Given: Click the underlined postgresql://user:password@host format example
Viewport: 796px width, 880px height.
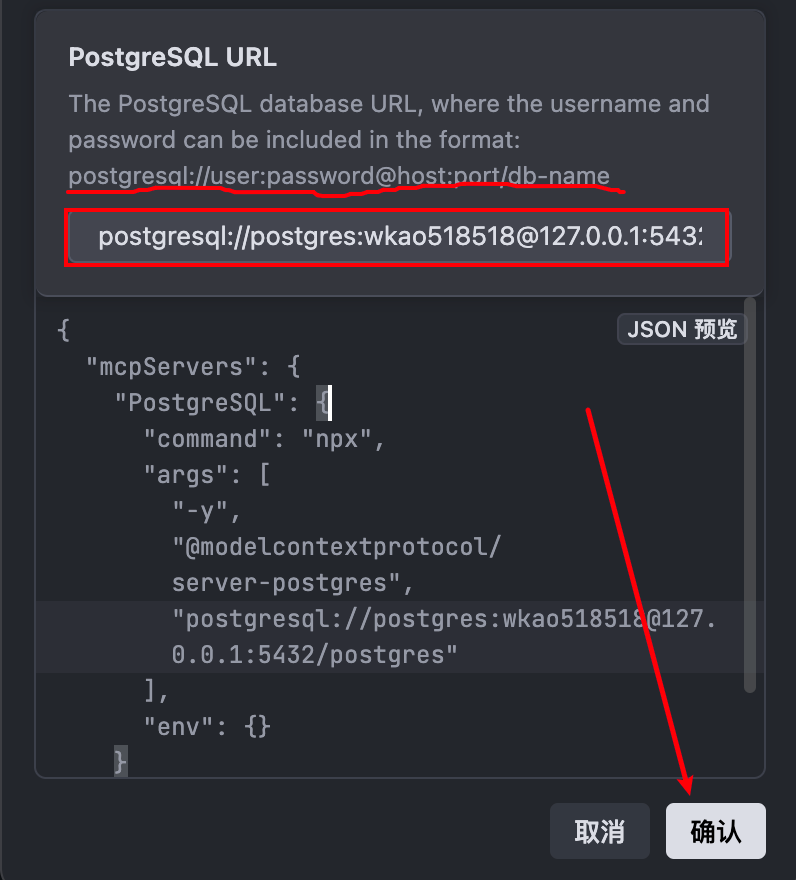Looking at the screenshot, I should point(339,177).
